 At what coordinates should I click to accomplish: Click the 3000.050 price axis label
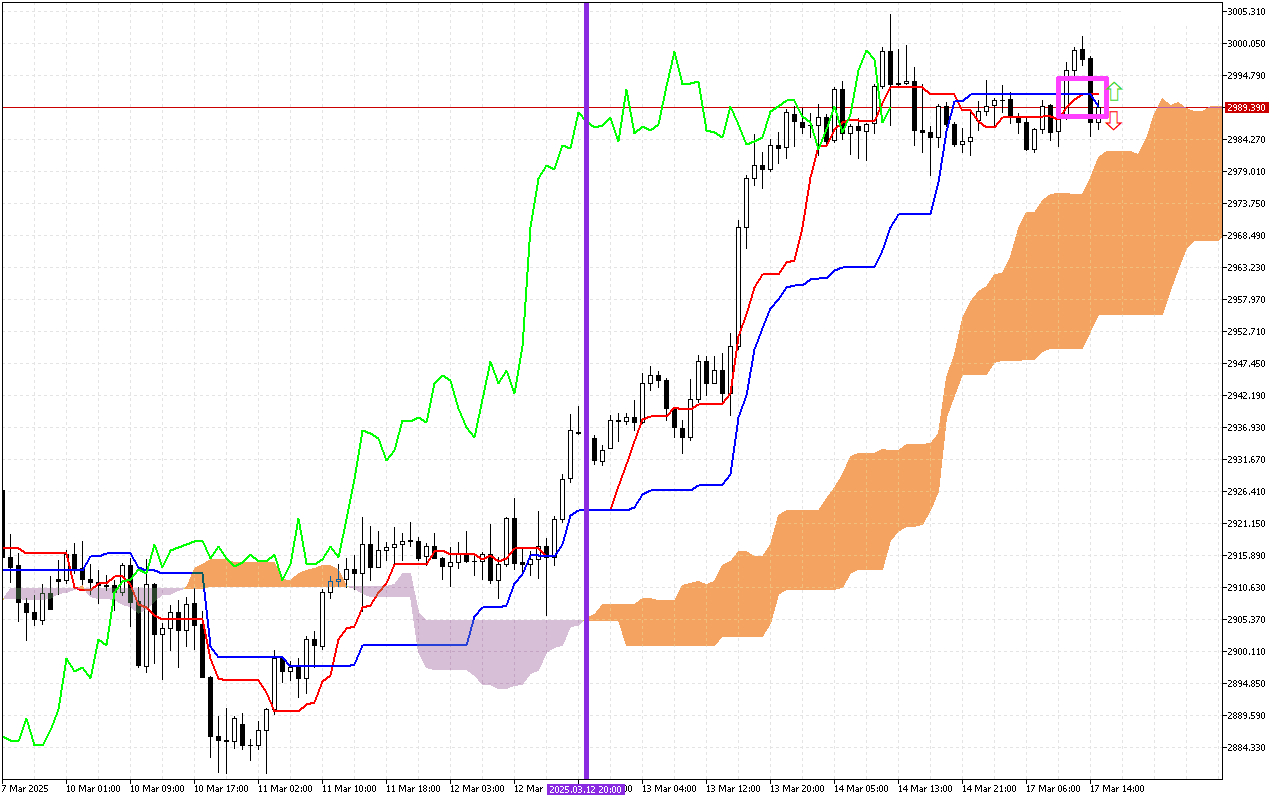point(1246,44)
